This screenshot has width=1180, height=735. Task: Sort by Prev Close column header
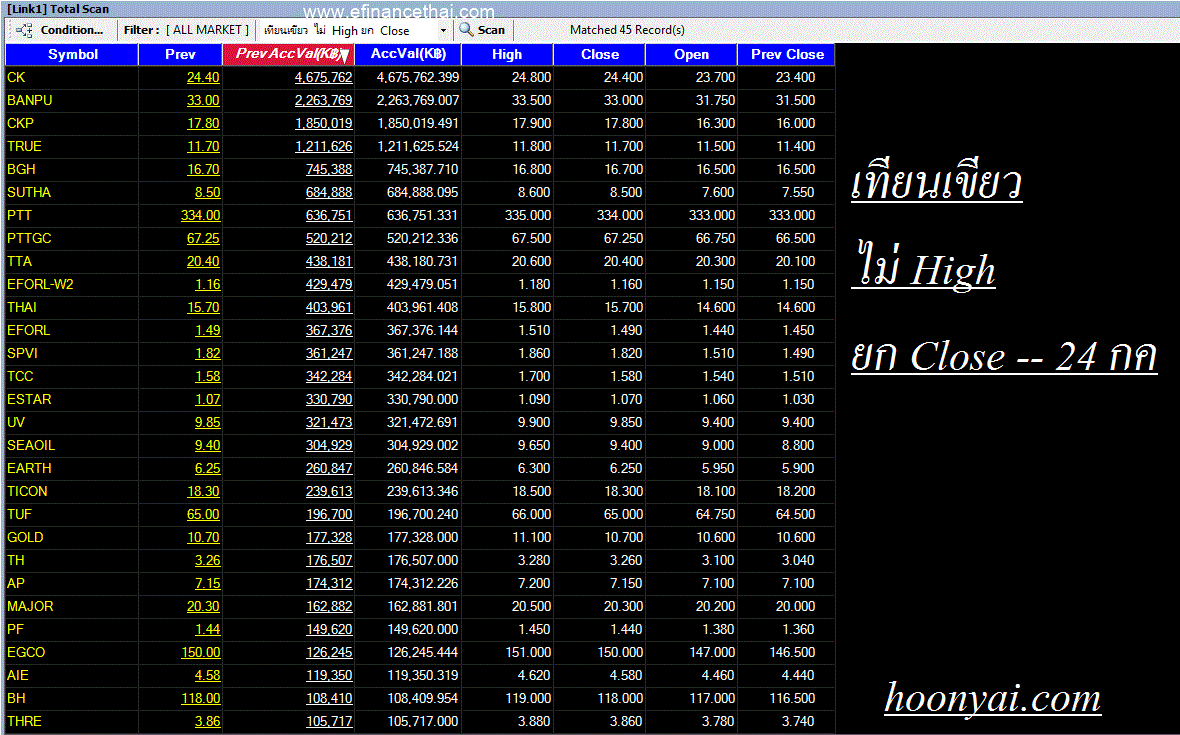[x=787, y=54]
